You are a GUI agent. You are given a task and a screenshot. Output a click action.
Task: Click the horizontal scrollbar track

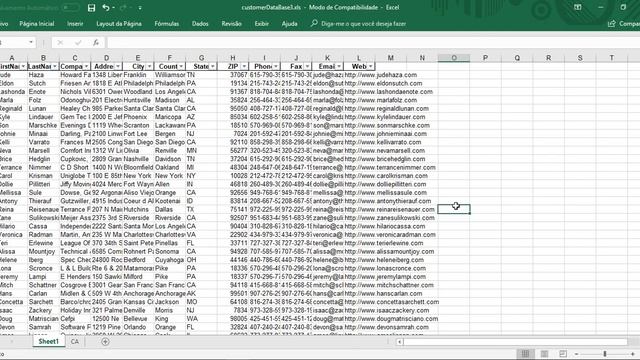516,342
